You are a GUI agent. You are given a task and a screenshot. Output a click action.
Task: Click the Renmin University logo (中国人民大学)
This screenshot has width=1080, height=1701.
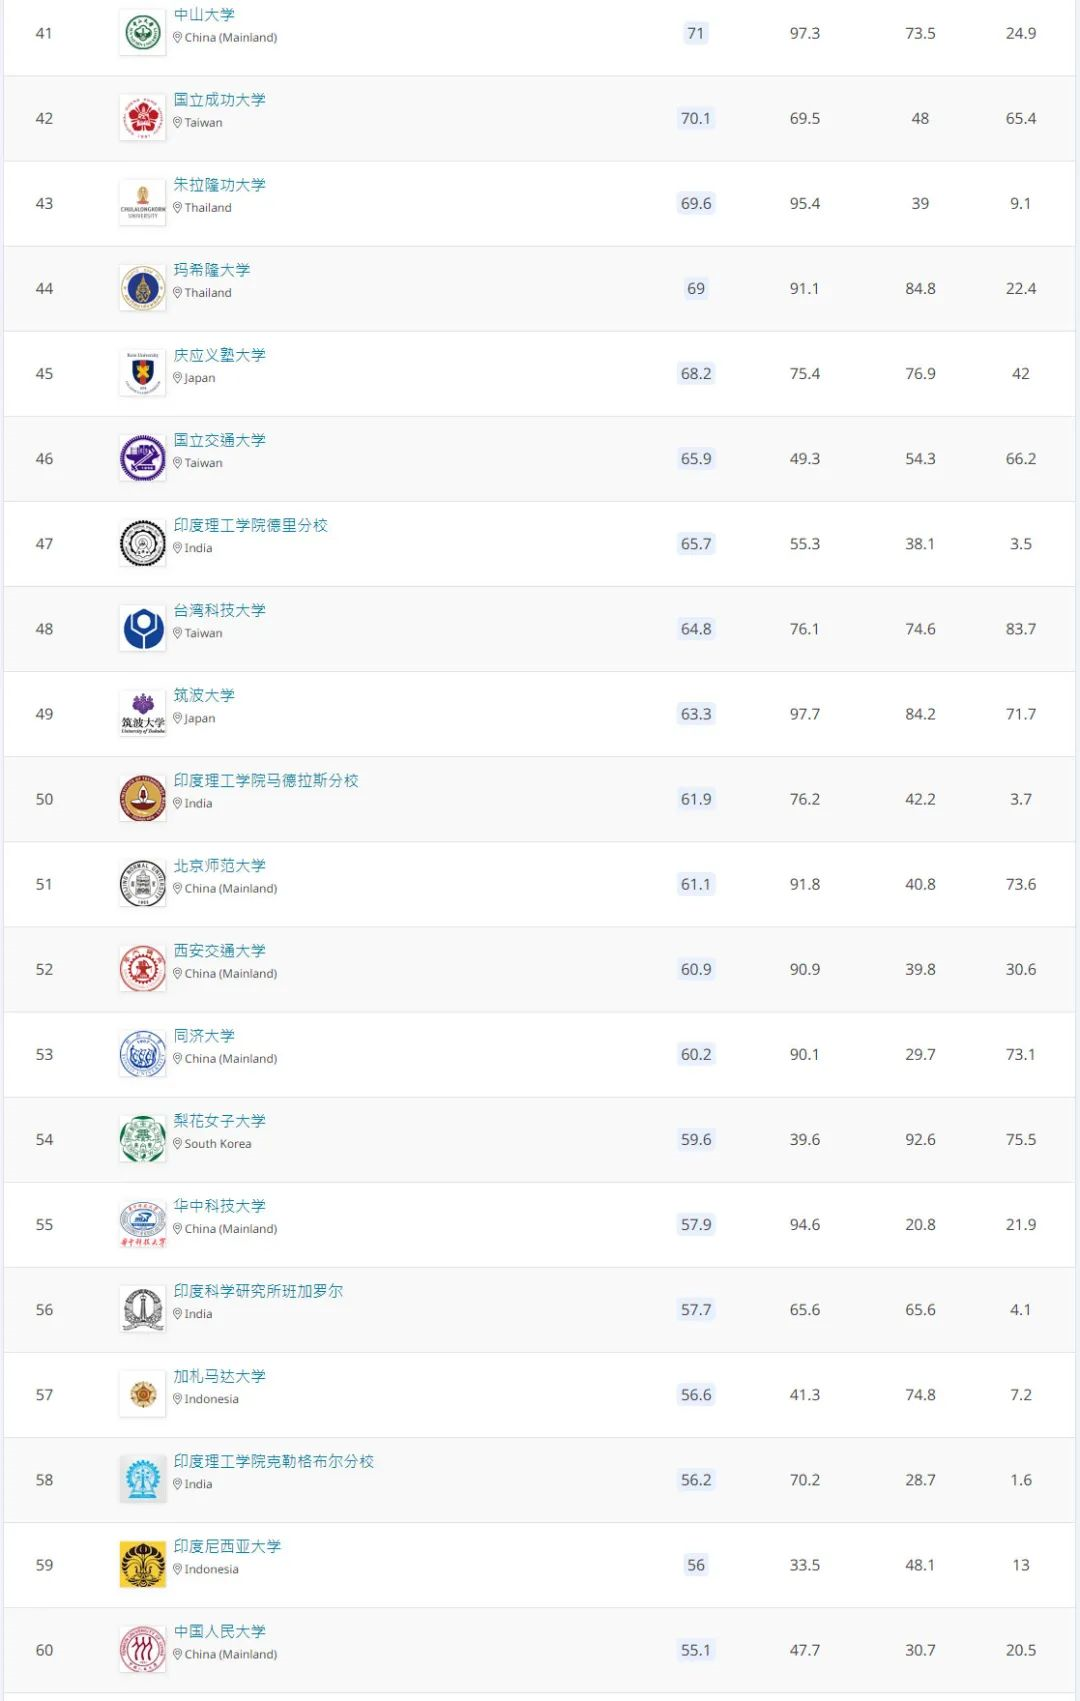pos(143,1650)
